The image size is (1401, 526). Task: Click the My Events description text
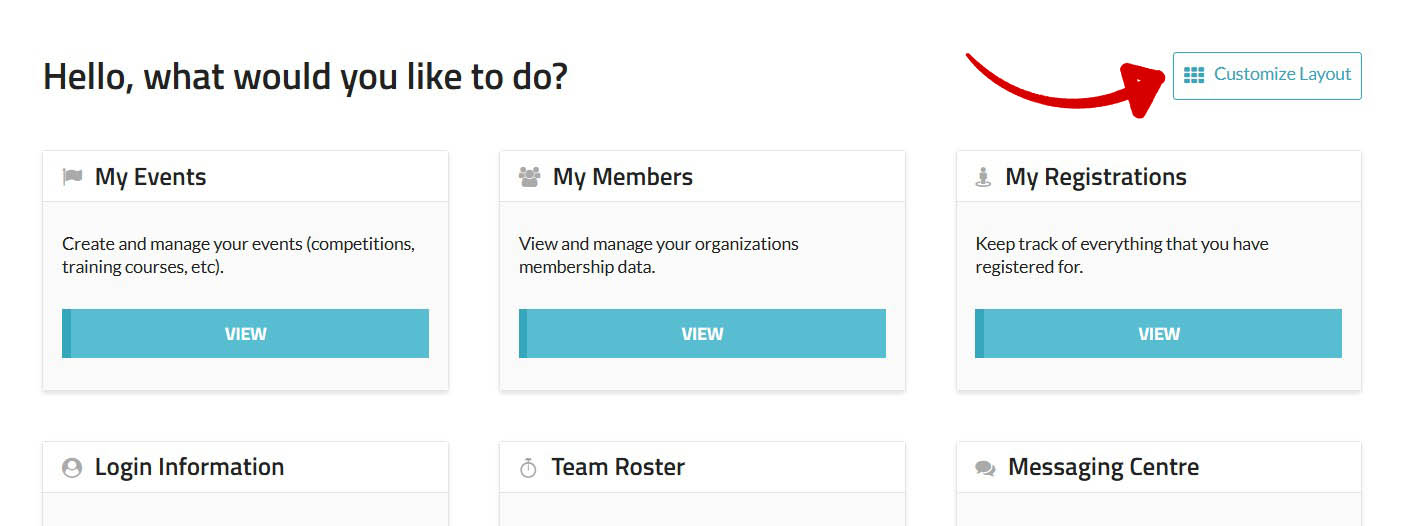238,255
